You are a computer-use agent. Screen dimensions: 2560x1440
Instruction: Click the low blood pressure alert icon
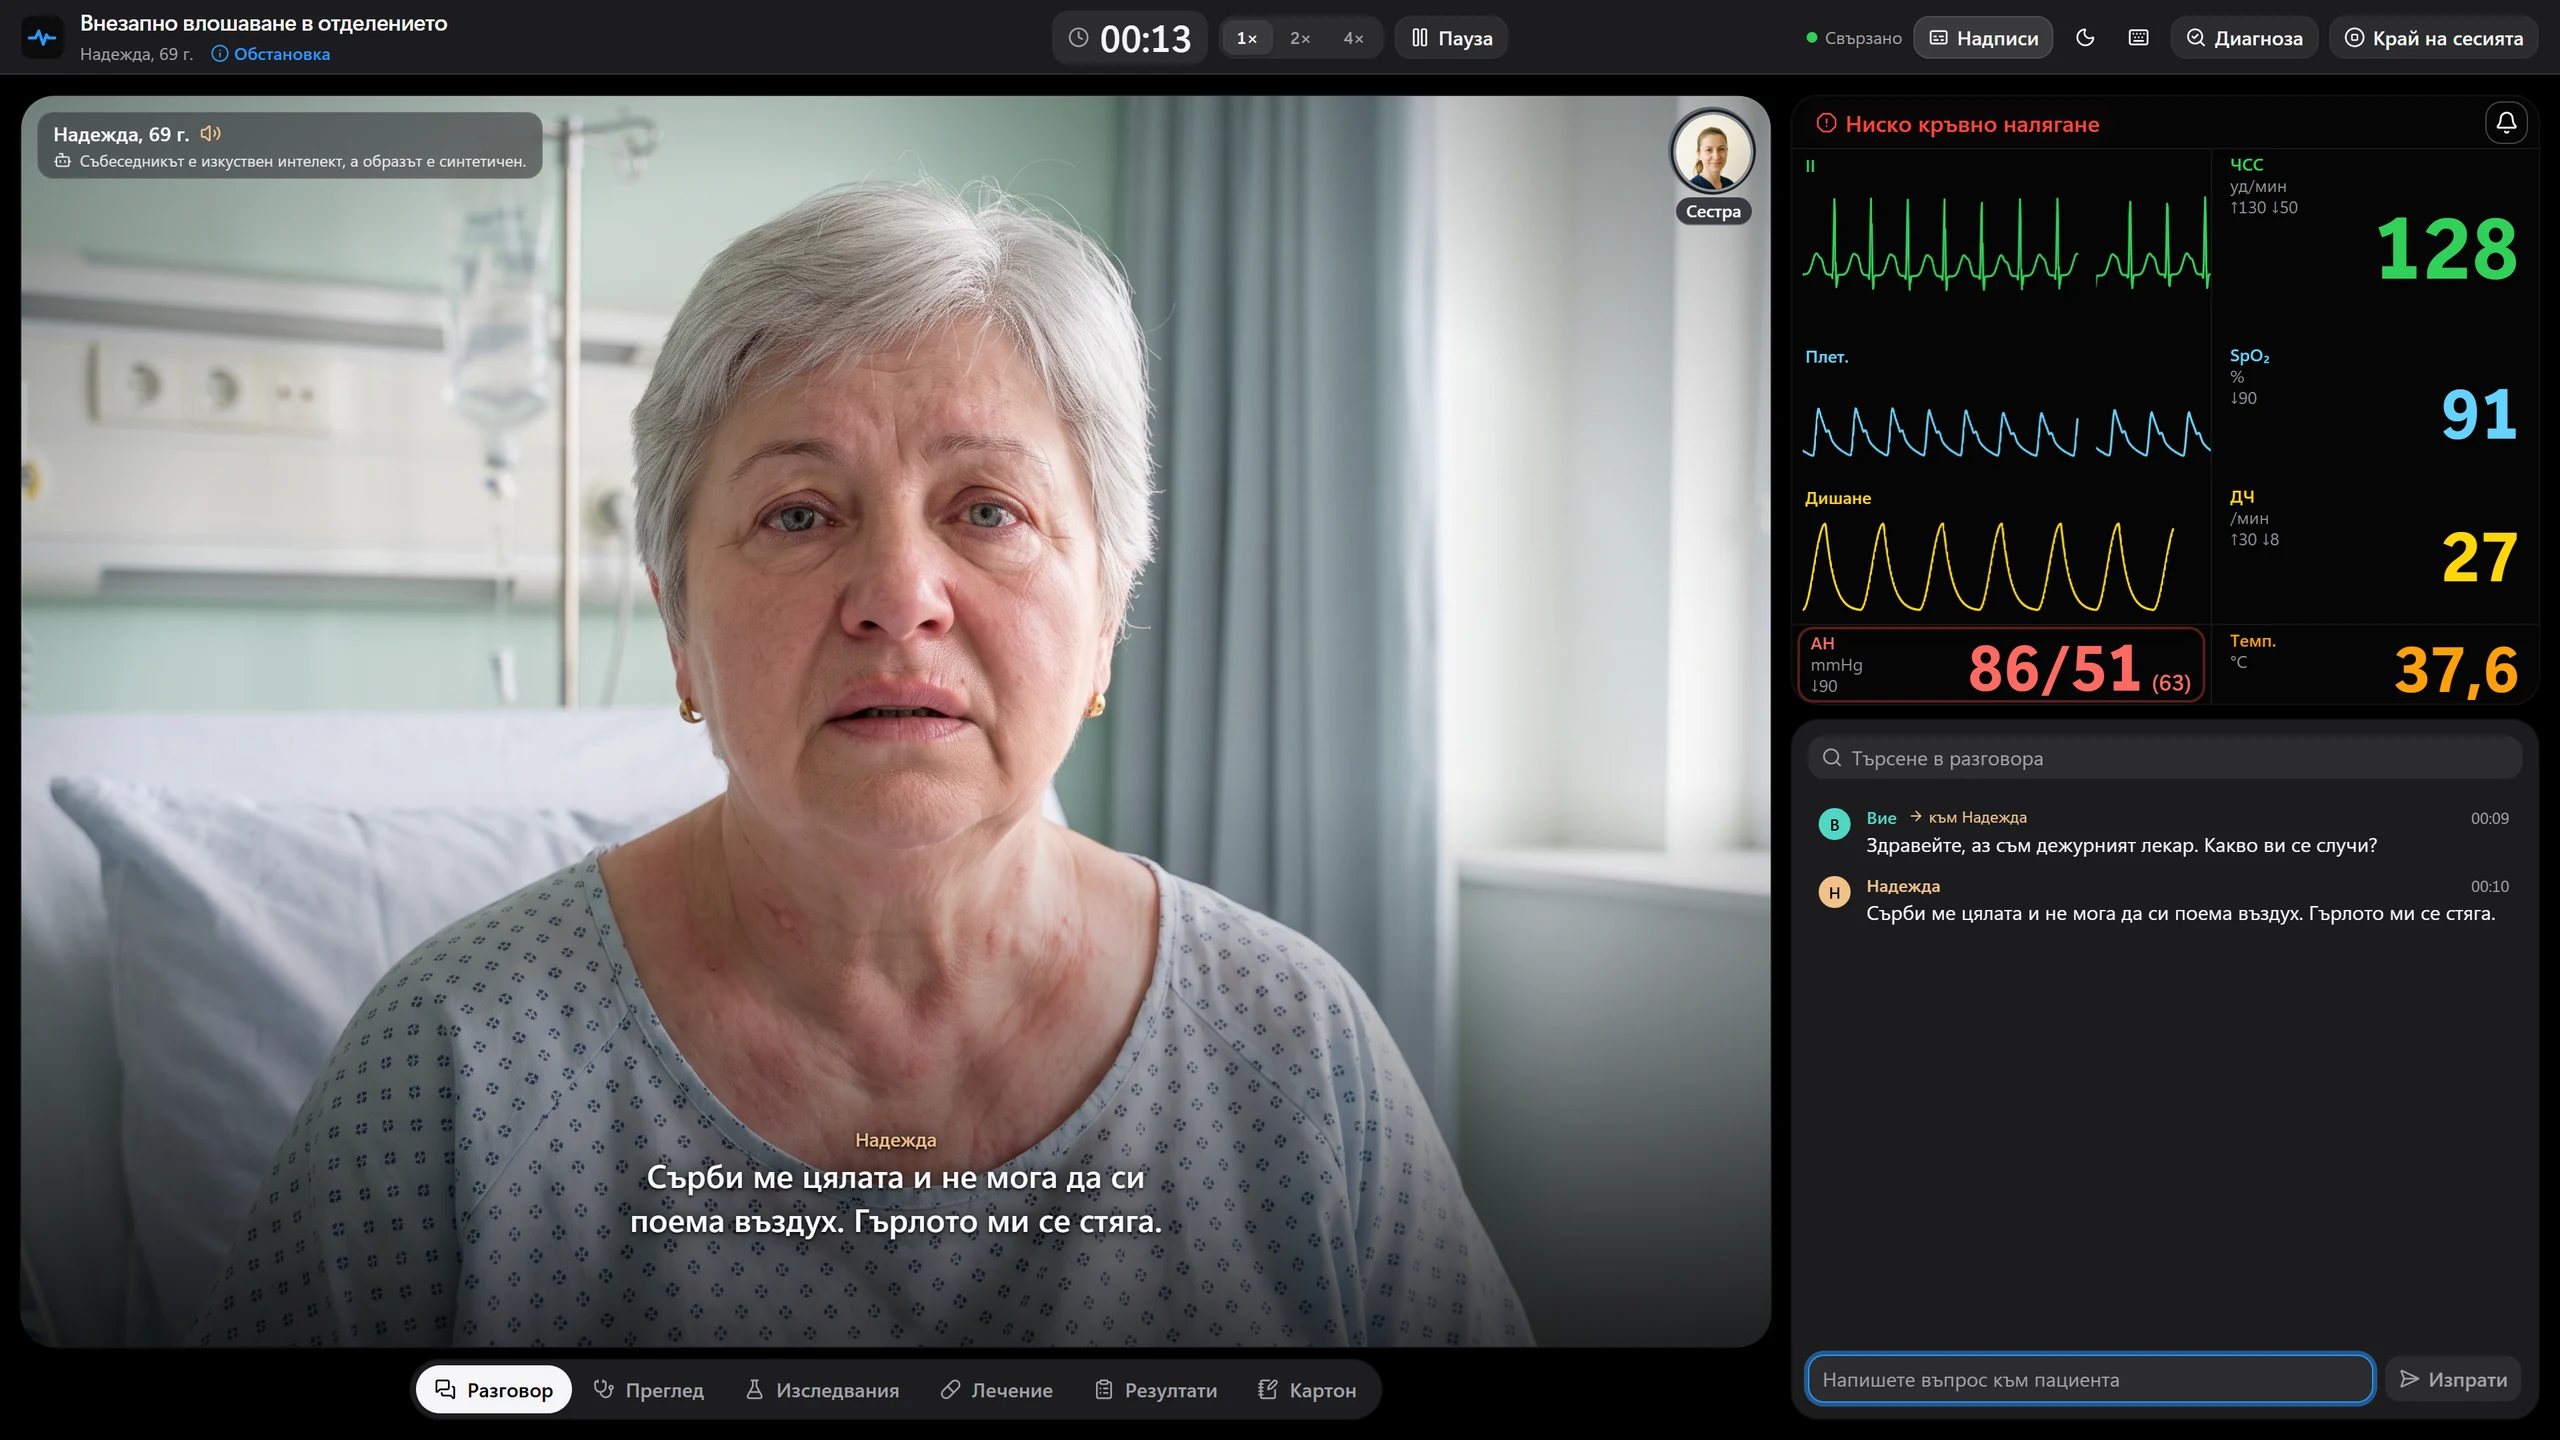1826,124
